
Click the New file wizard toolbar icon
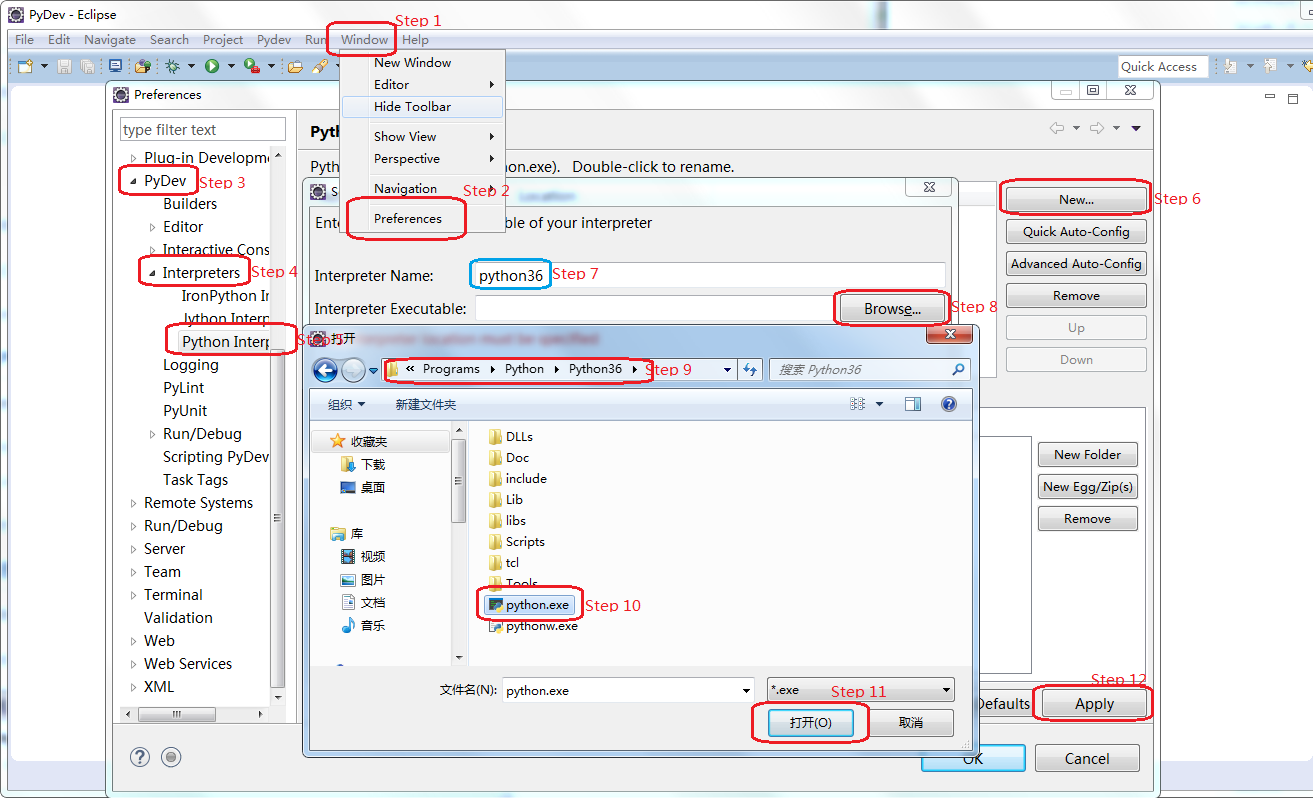click(x=25, y=66)
